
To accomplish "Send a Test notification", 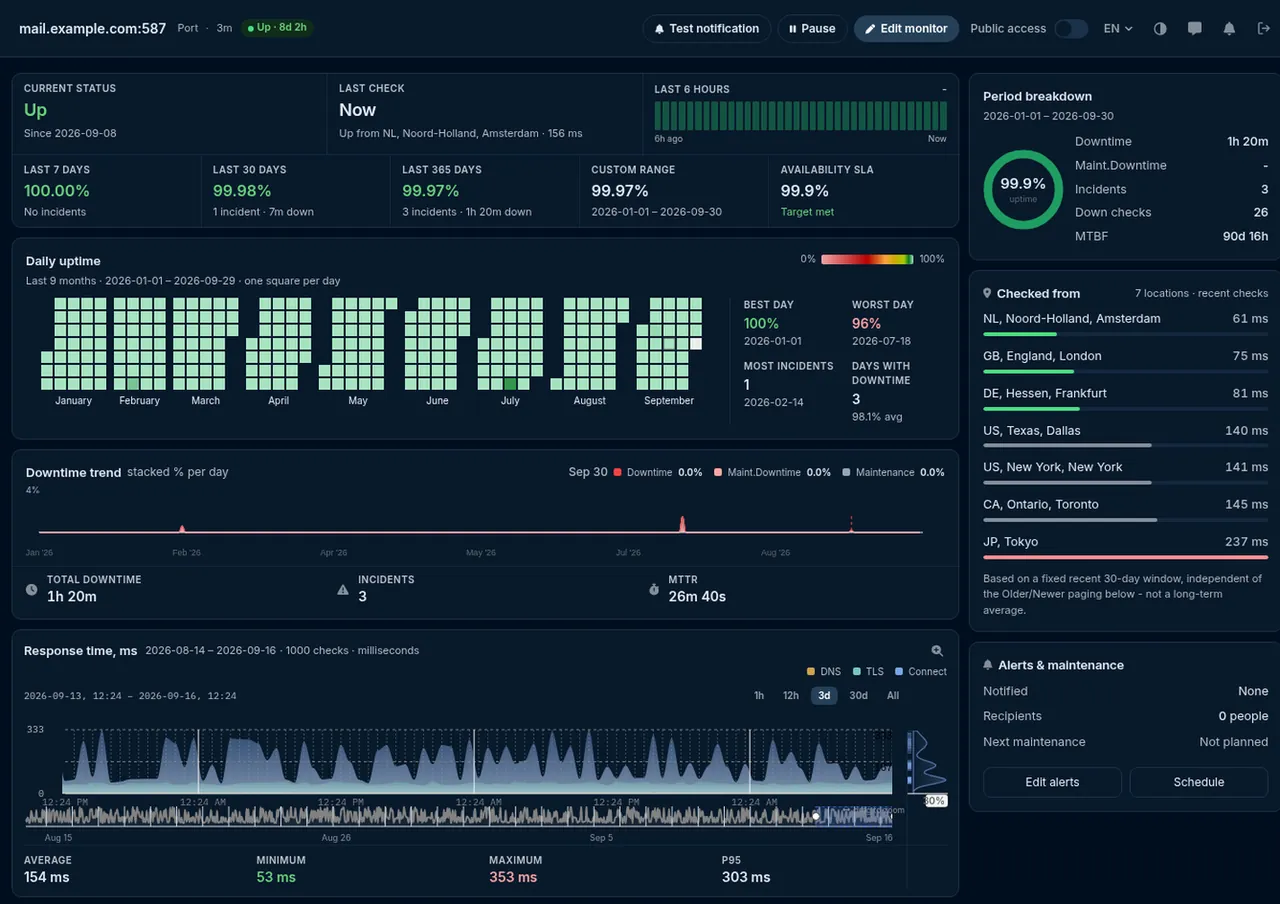I will pyautogui.click(x=706, y=29).
